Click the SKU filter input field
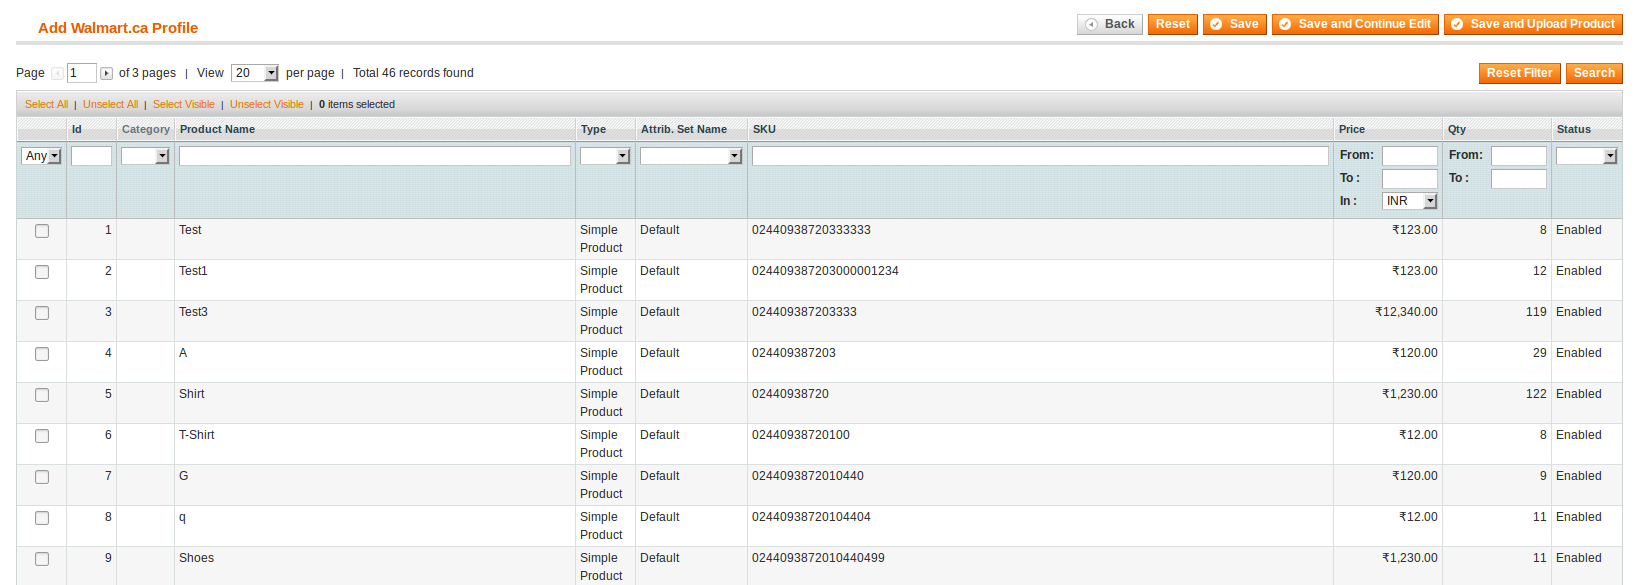This screenshot has width=1650, height=585. pos(1040,156)
